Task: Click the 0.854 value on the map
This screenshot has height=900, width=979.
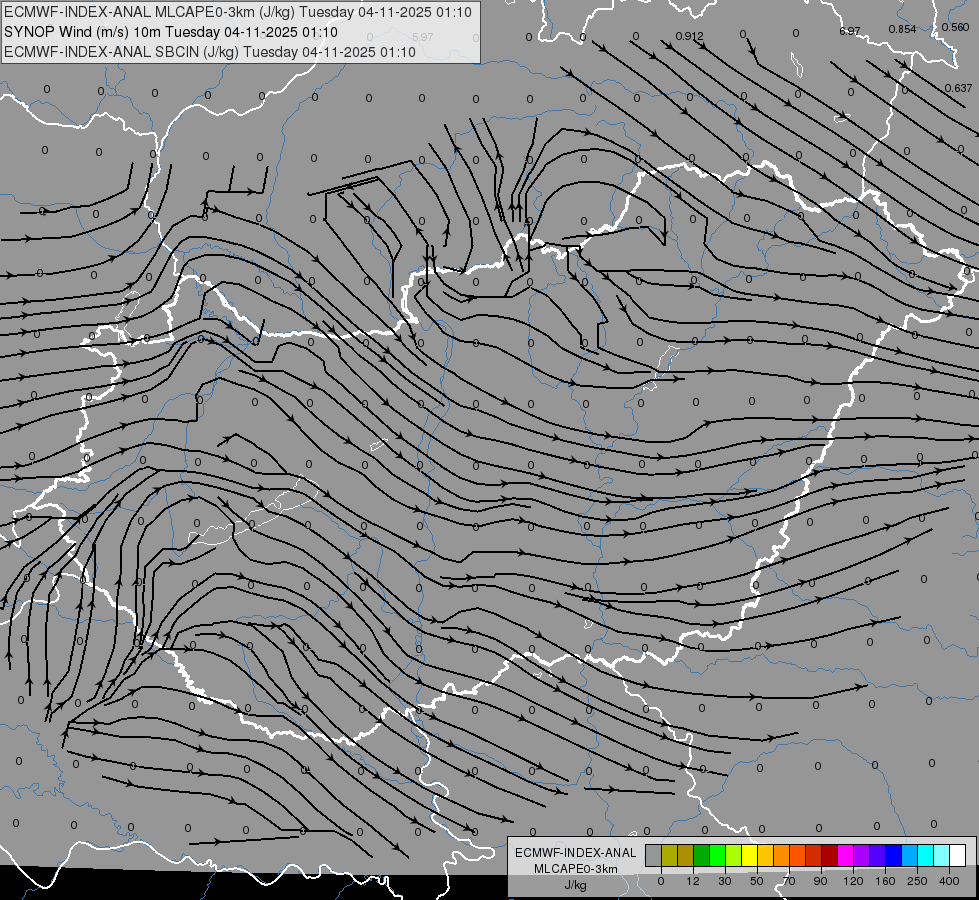Action: pyautogui.click(x=903, y=29)
